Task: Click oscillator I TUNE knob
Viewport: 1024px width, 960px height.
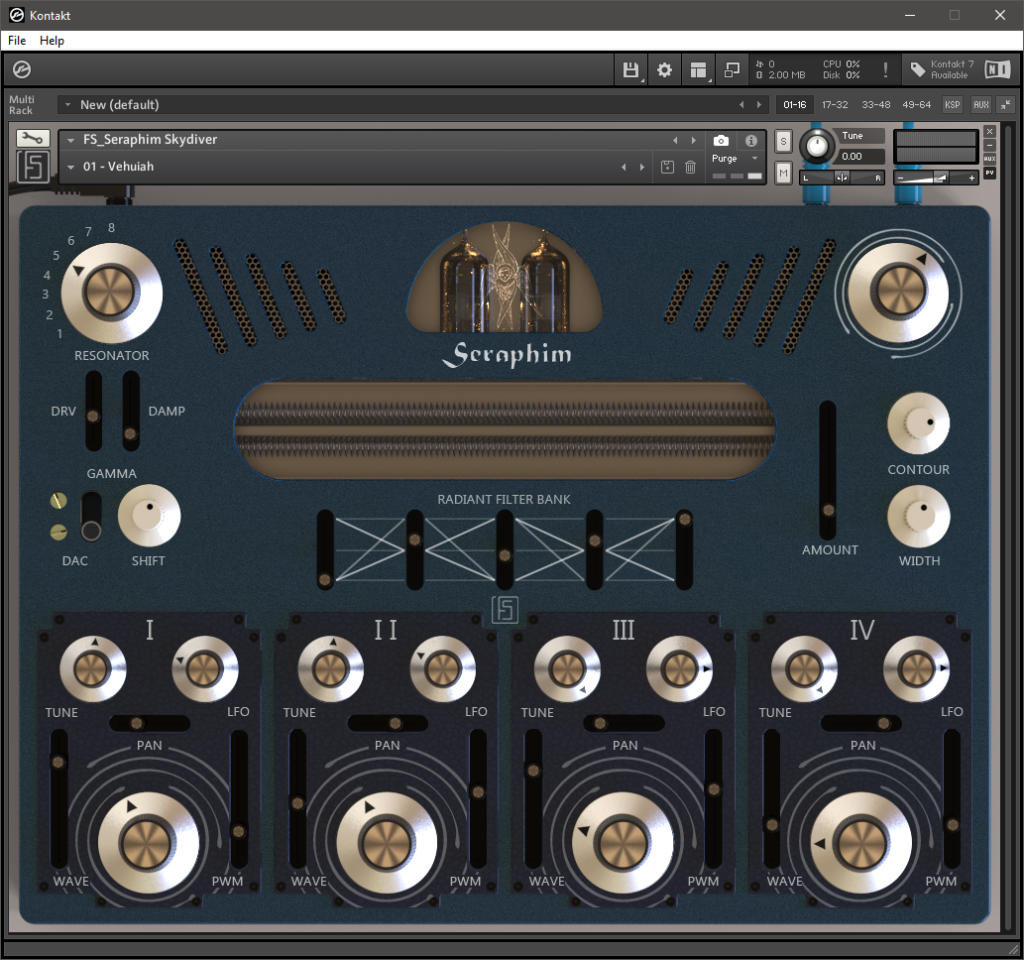Action: click(x=92, y=669)
